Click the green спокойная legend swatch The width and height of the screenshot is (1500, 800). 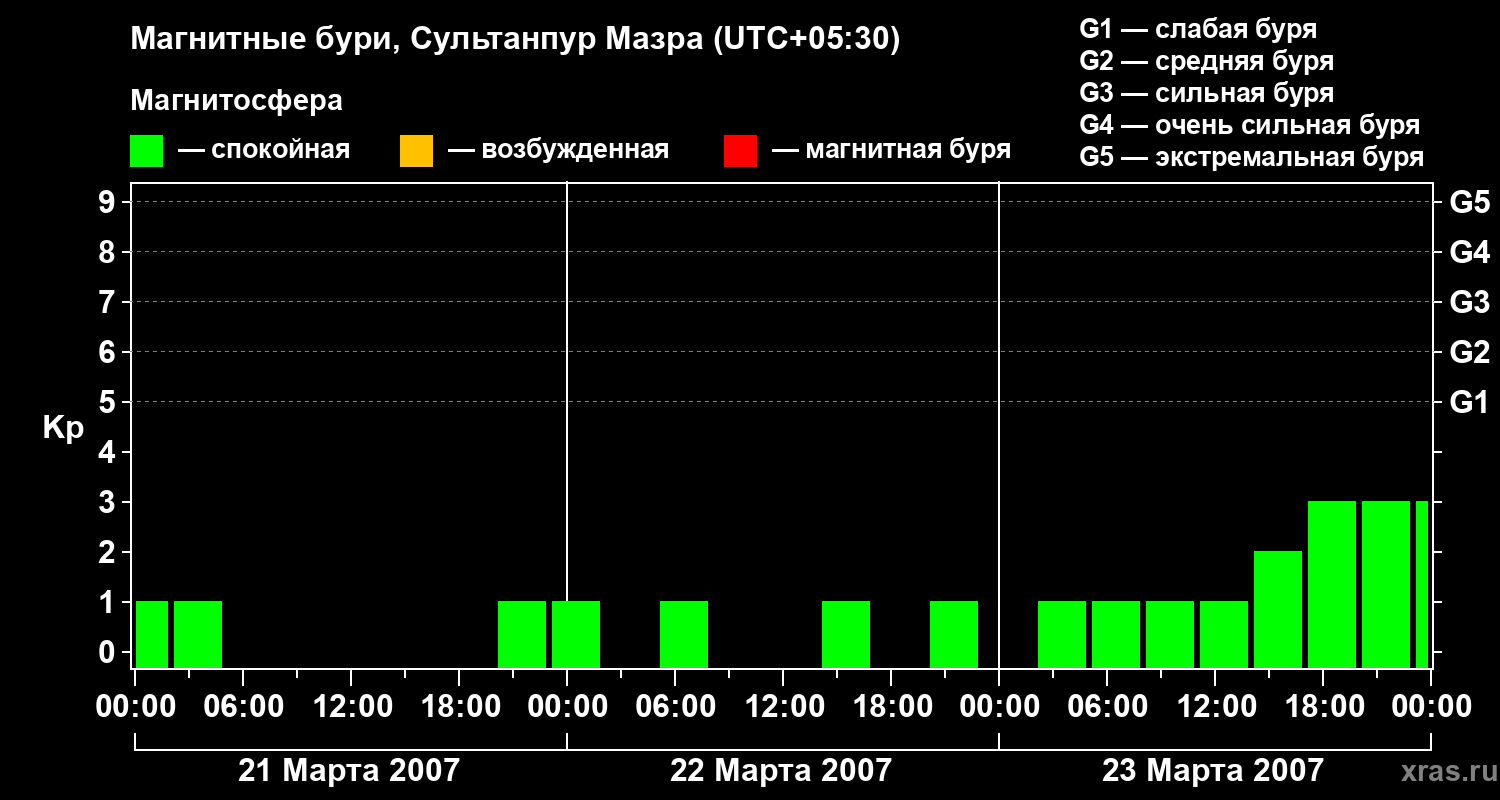(x=147, y=151)
